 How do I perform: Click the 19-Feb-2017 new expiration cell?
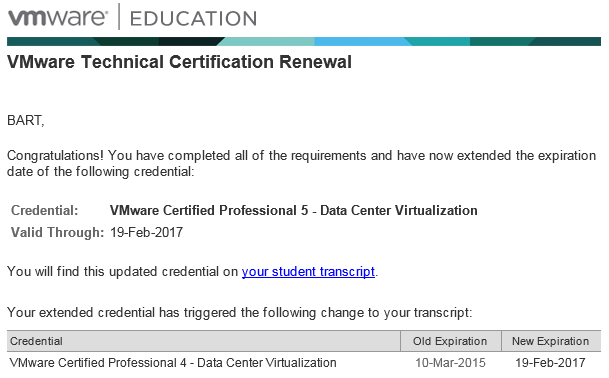pos(550,363)
